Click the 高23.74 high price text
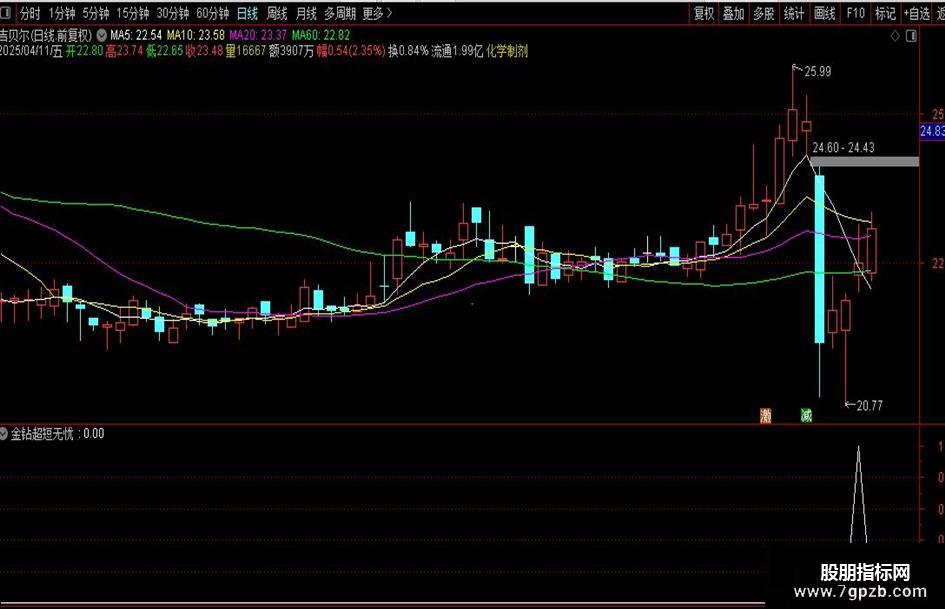 coord(124,51)
